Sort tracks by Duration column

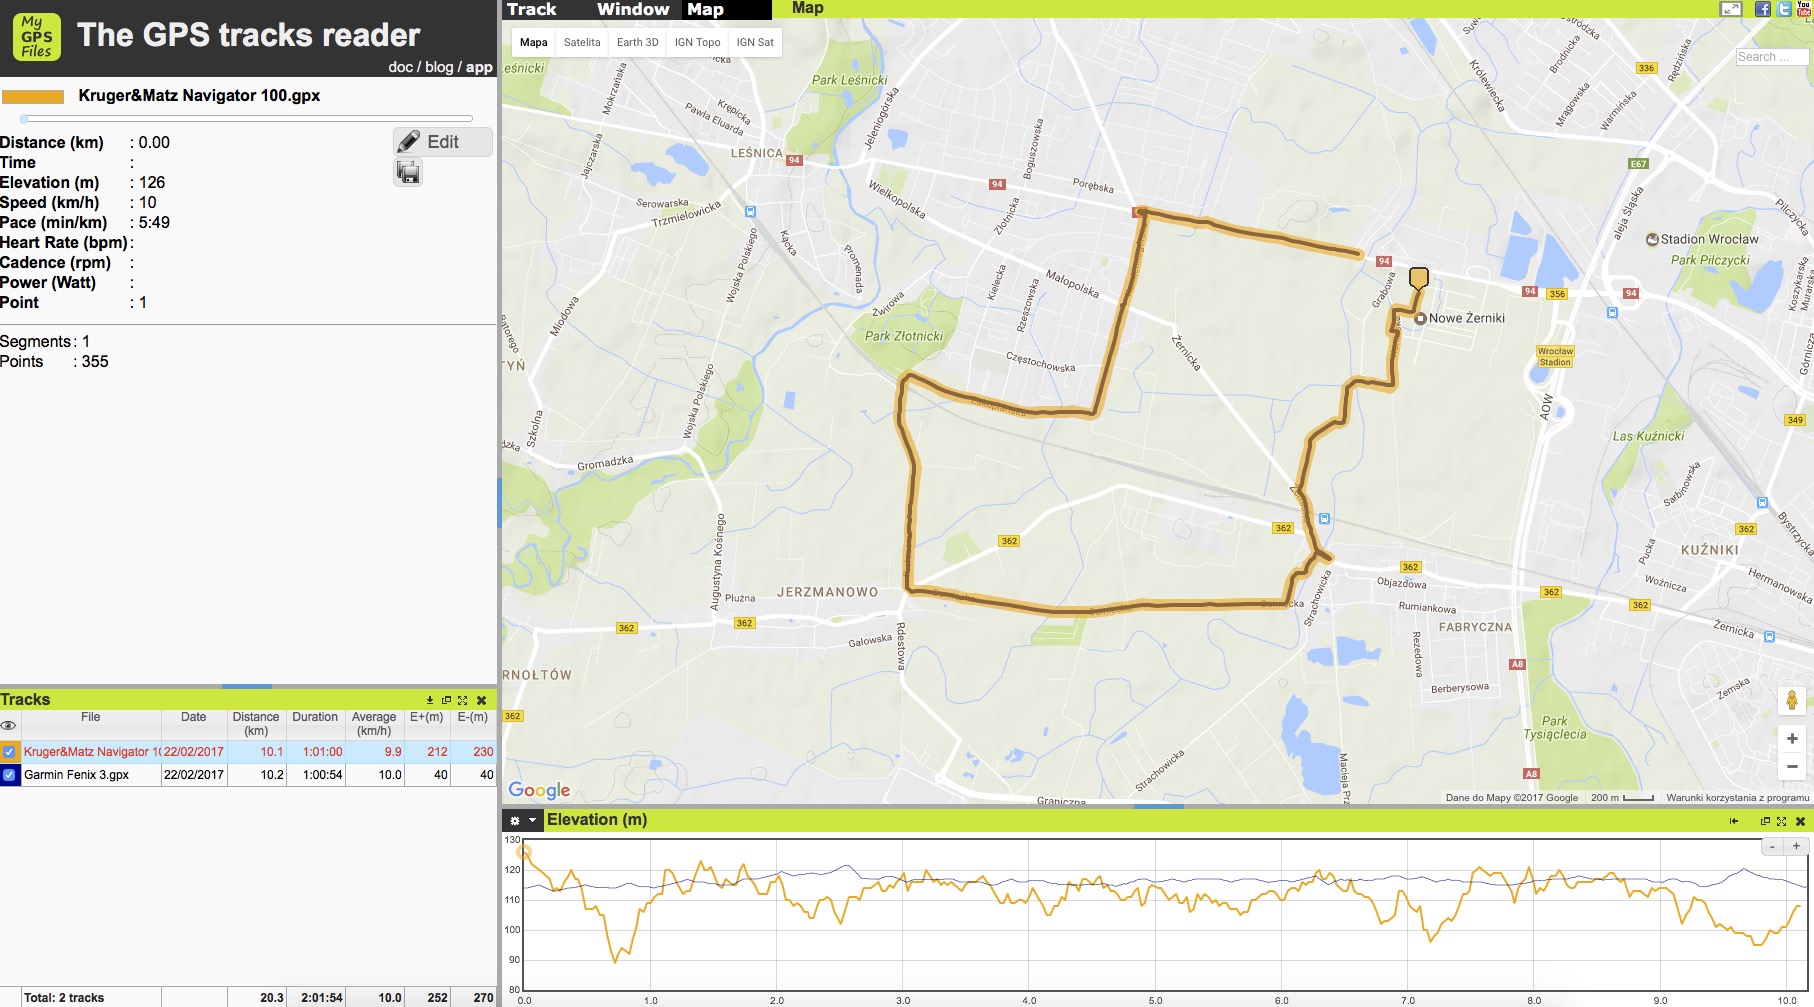click(x=315, y=724)
